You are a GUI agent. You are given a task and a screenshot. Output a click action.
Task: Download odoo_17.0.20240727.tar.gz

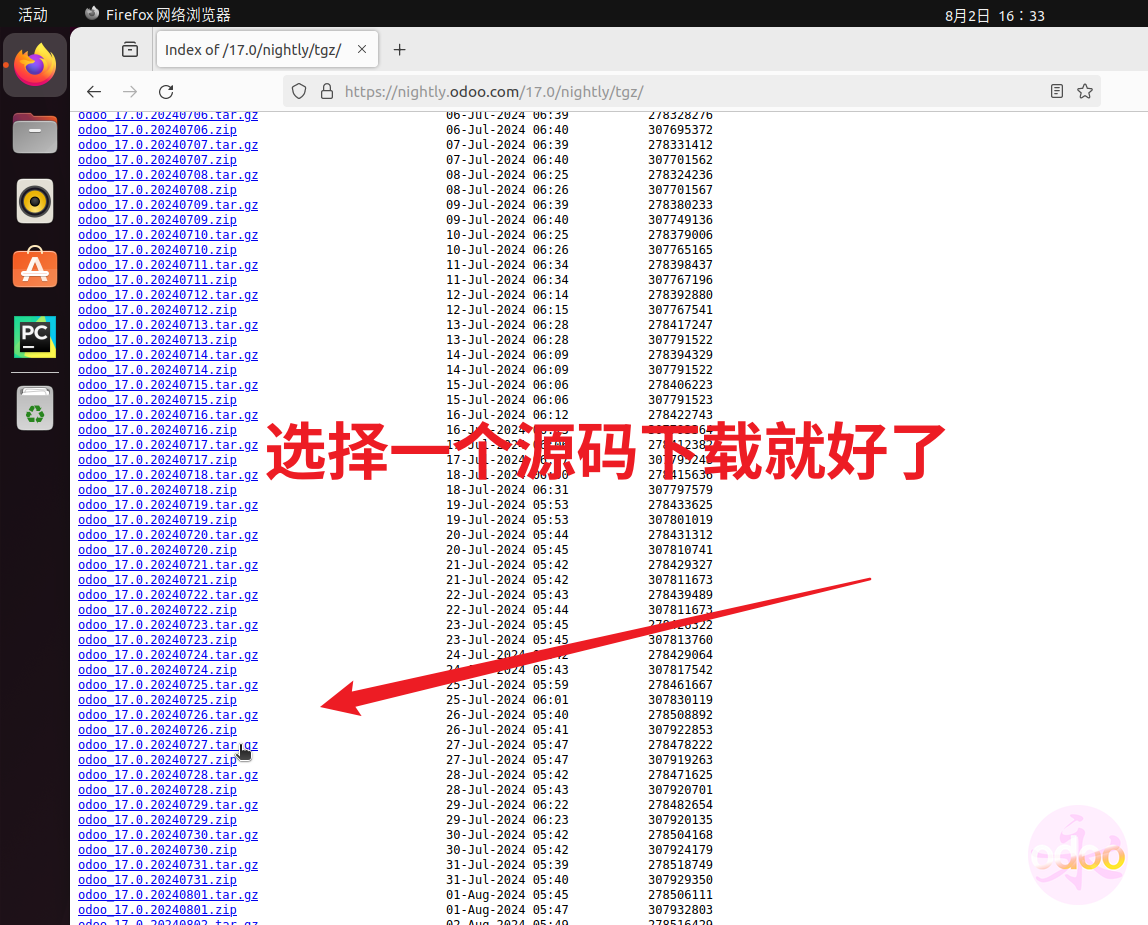pos(168,746)
